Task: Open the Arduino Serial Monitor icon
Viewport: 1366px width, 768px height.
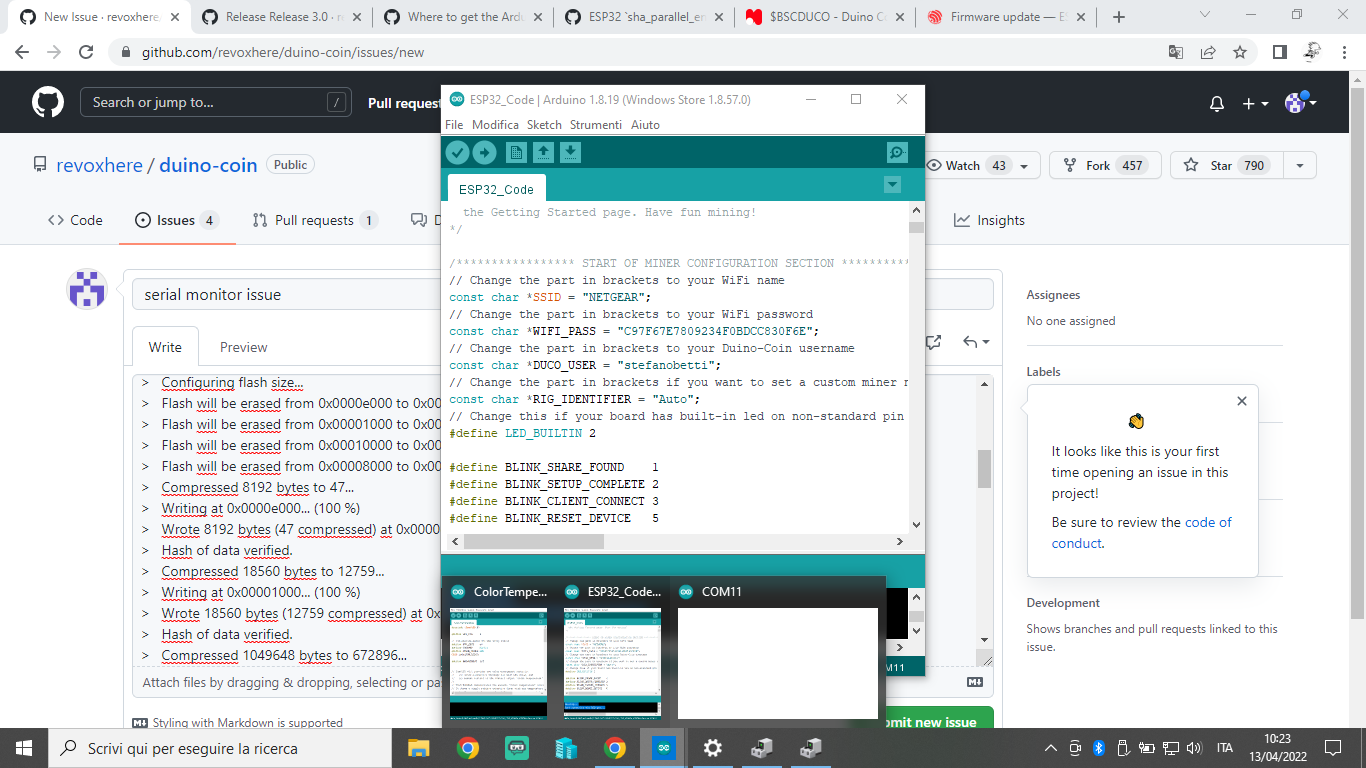Action: click(x=897, y=152)
